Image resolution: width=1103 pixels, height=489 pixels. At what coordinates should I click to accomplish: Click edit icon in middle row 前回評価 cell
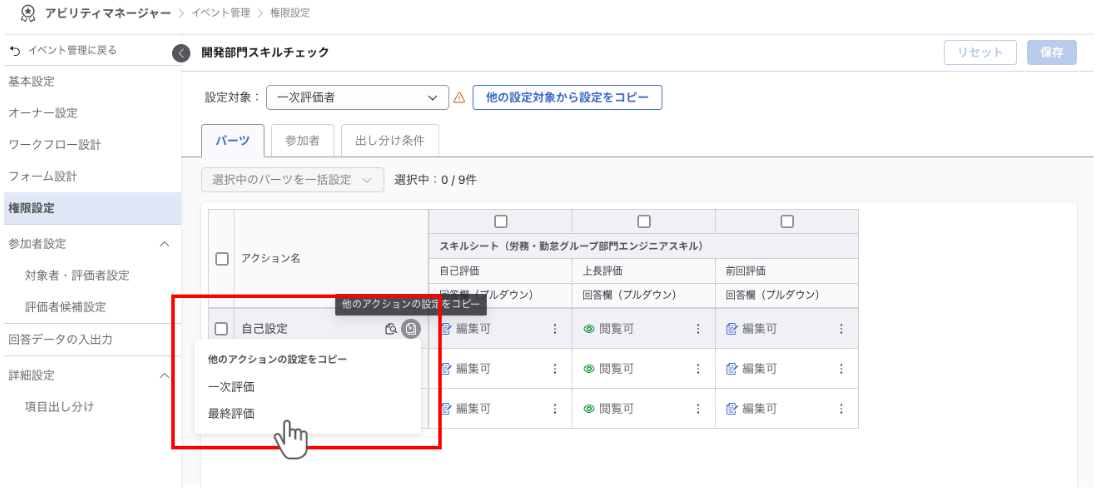coord(732,369)
